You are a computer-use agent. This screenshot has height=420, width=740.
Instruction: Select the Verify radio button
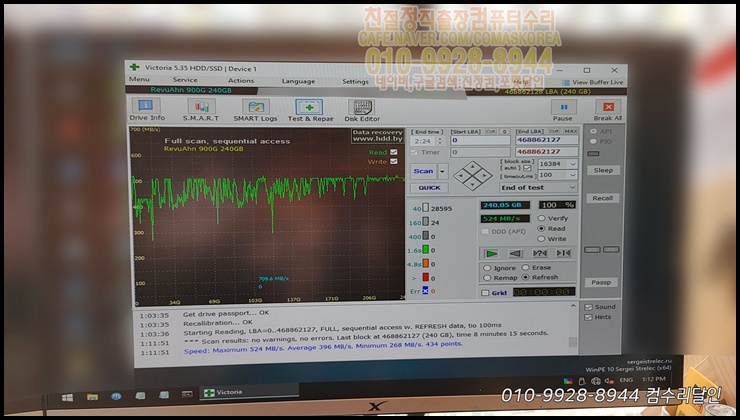pos(541,218)
